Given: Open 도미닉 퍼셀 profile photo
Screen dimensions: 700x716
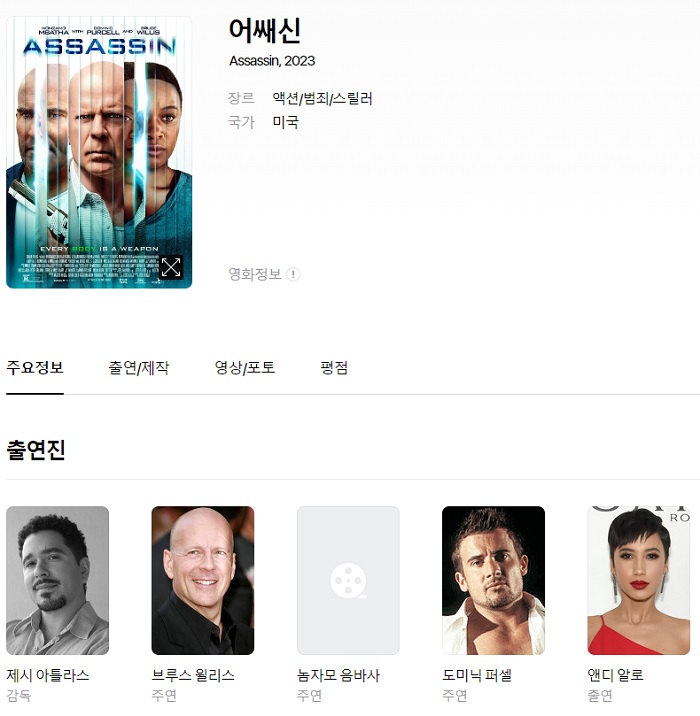Looking at the screenshot, I should click(x=494, y=580).
